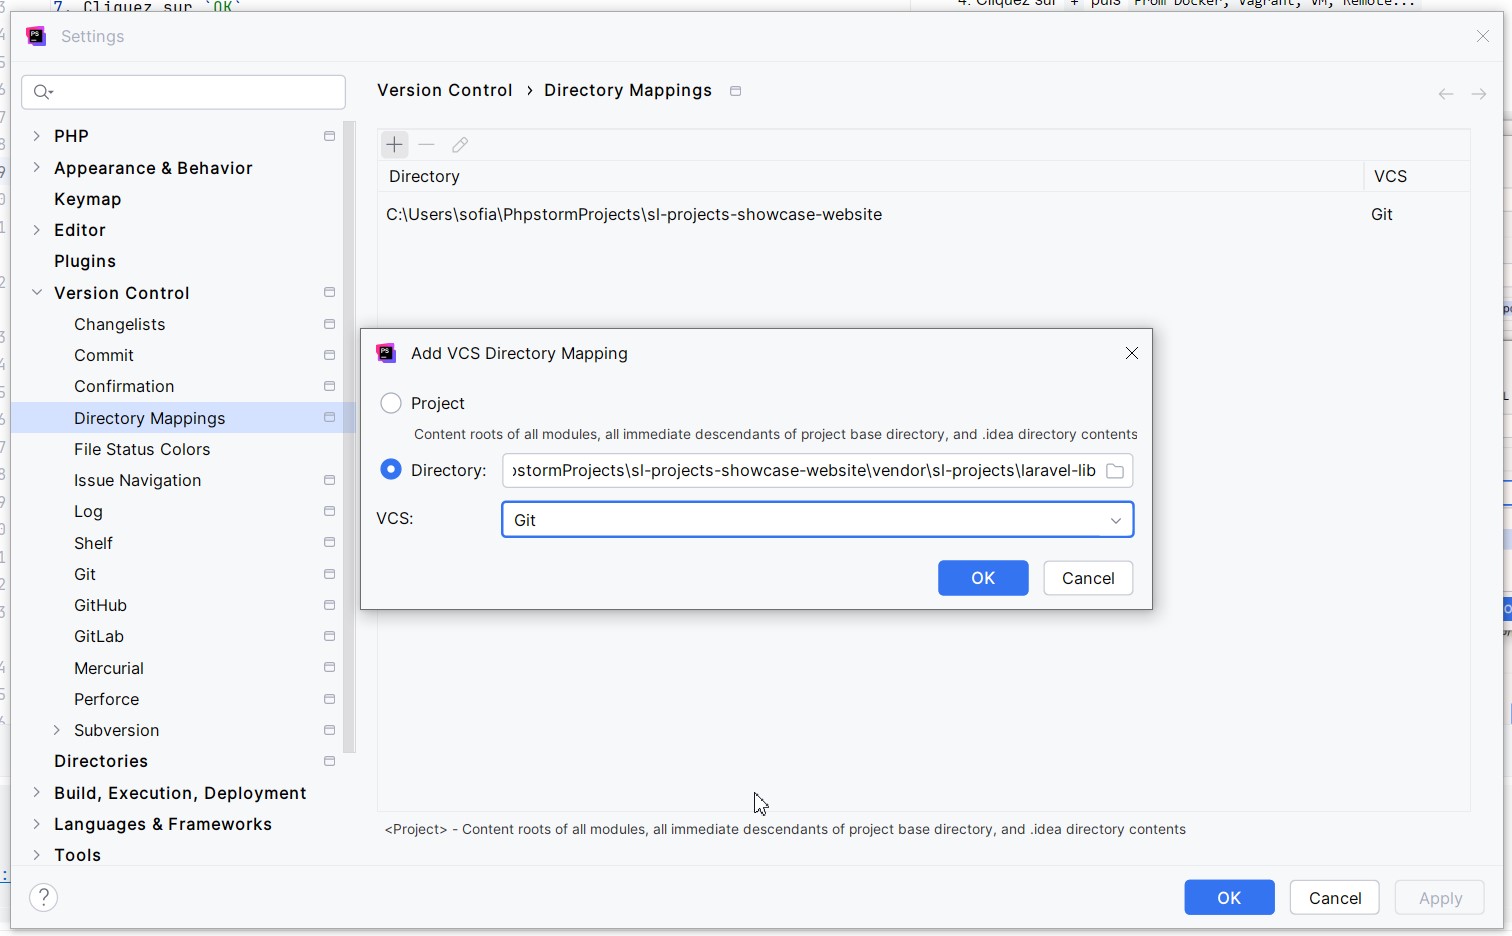Click Version Control breadcrumb link
The width and height of the screenshot is (1512, 936).
(x=445, y=90)
